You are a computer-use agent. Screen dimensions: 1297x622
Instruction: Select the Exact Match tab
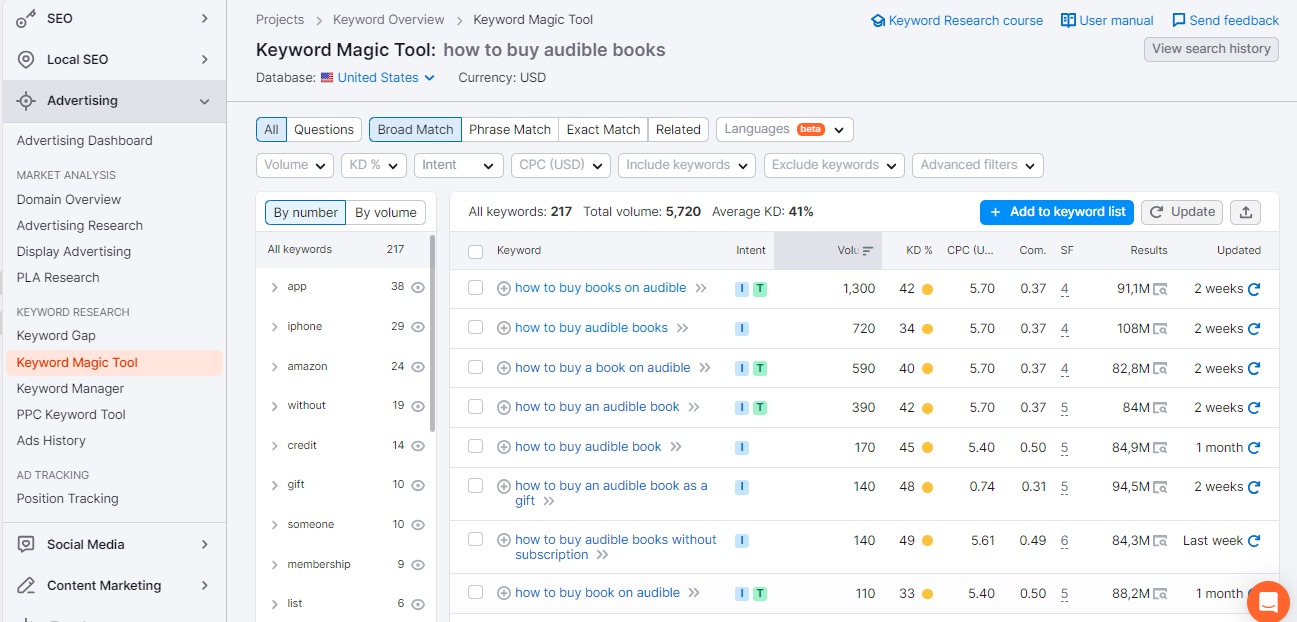(603, 130)
